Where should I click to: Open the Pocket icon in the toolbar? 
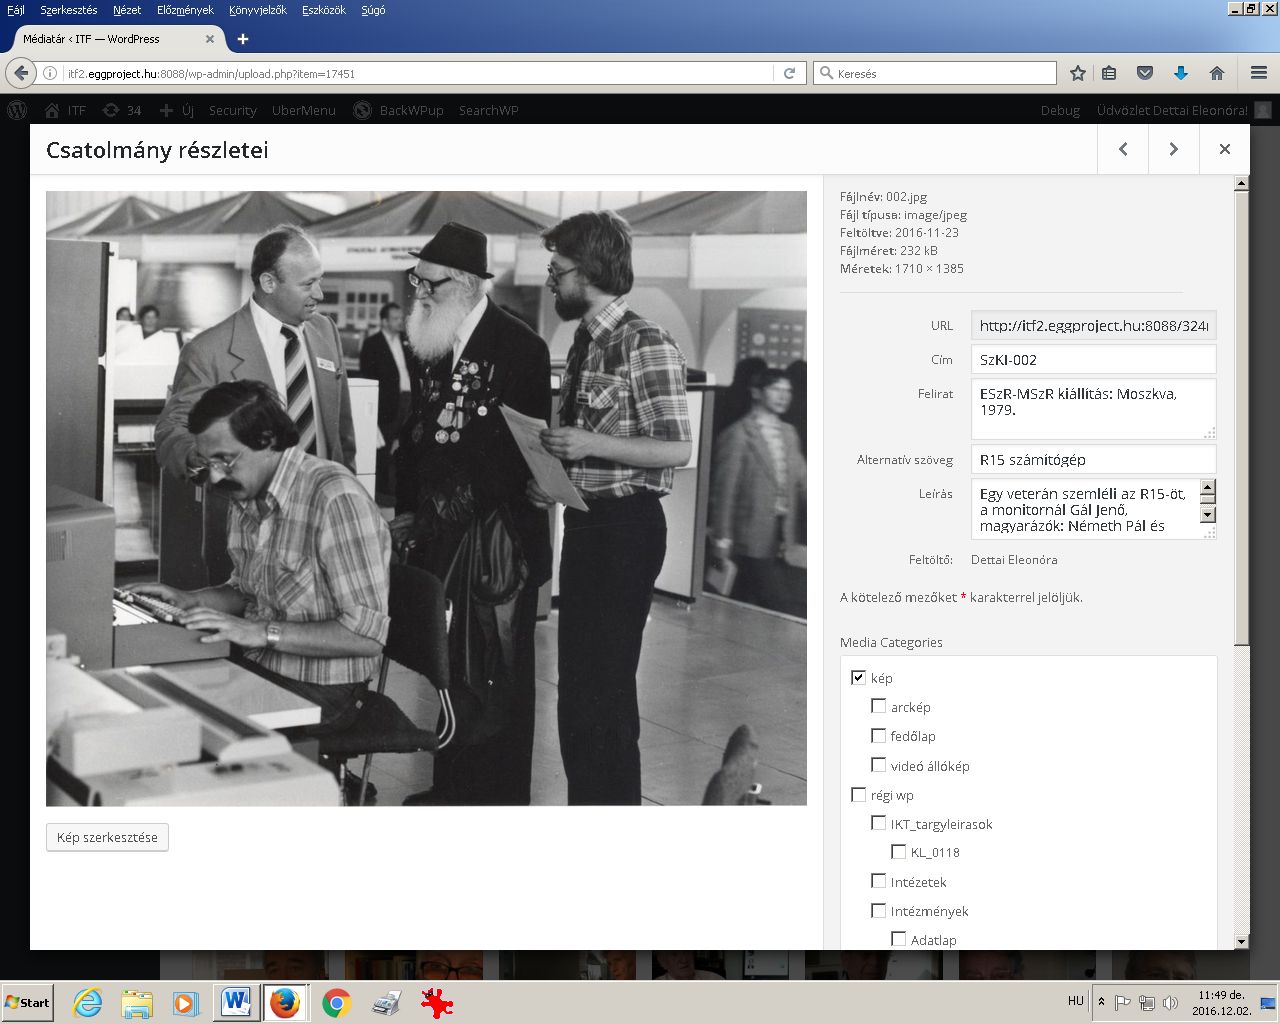point(1145,73)
